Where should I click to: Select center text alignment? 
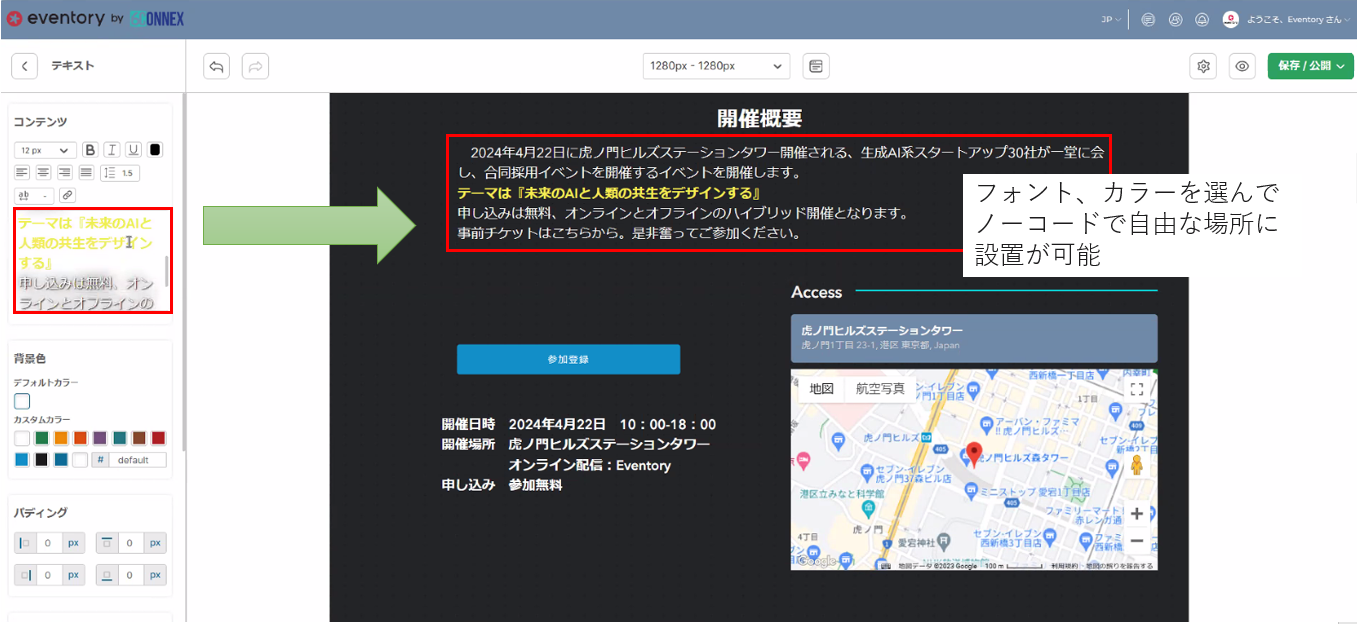point(43,171)
